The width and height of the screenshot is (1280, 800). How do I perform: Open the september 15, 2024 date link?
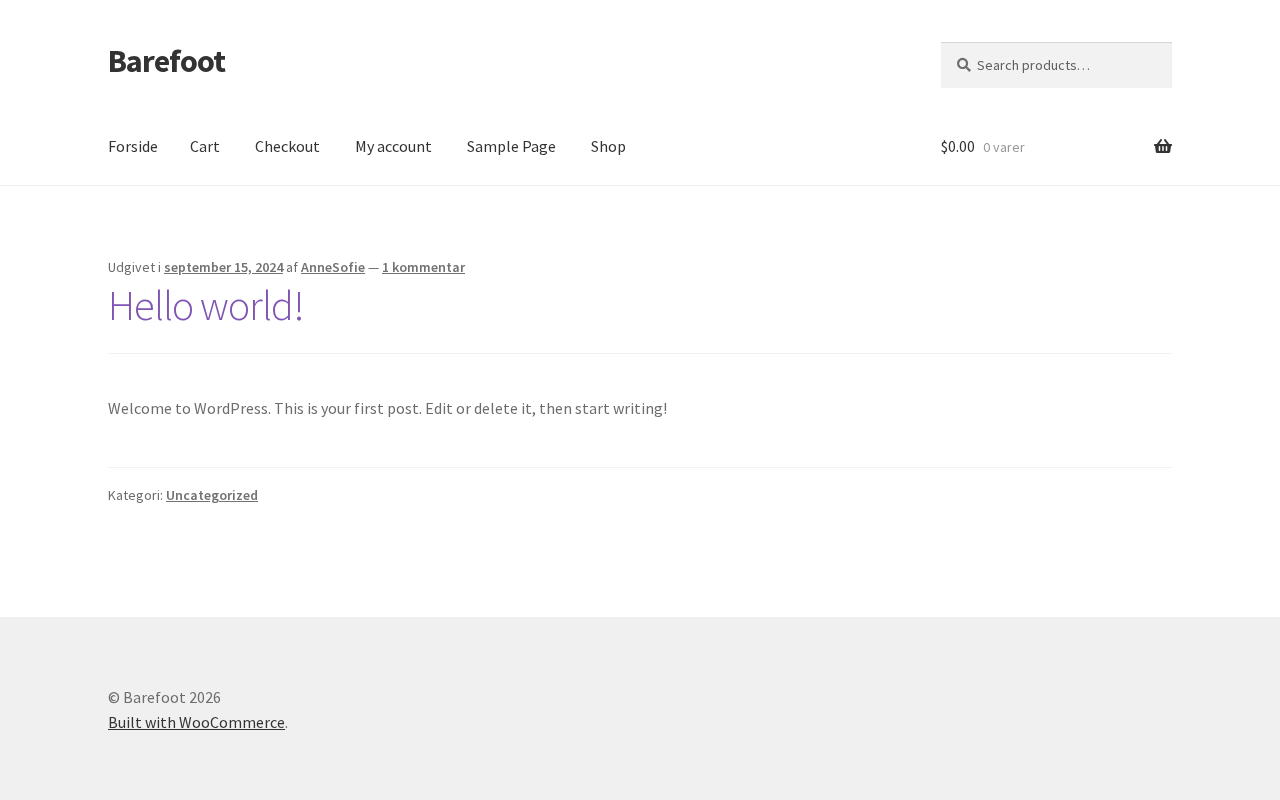click(x=223, y=267)
